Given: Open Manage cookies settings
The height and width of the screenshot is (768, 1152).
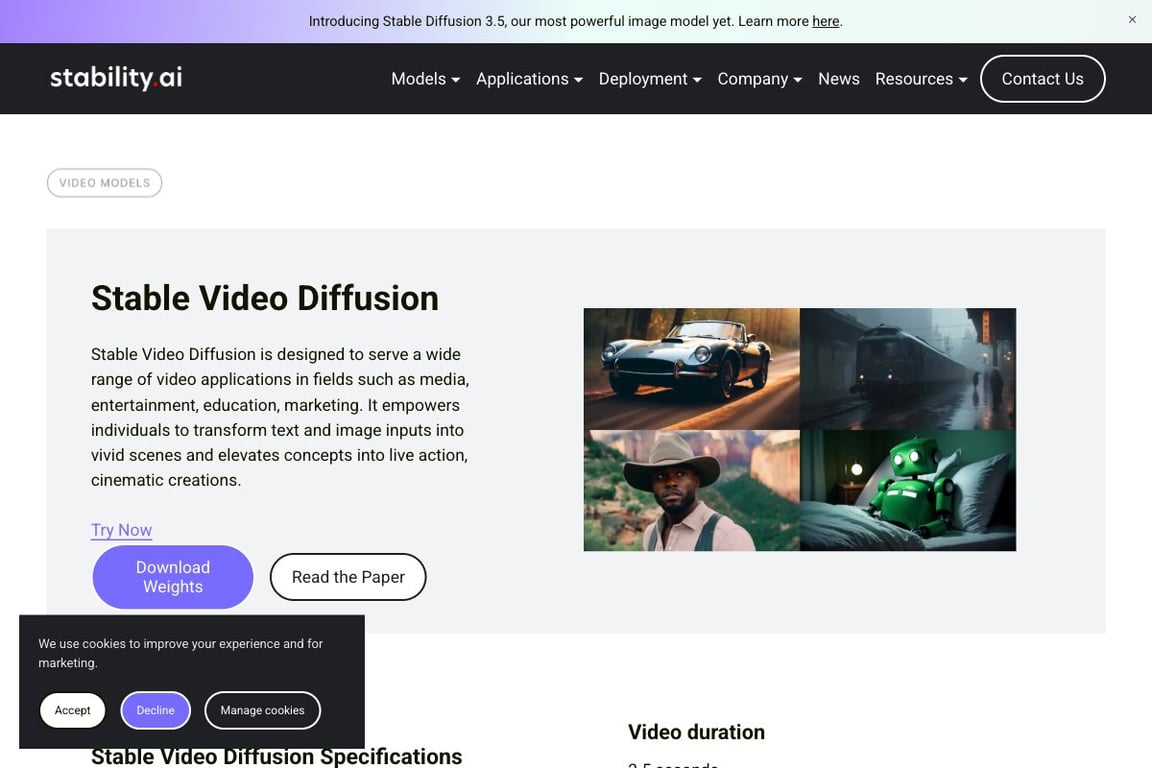Looking at the screenshot, I should (262, 710).
